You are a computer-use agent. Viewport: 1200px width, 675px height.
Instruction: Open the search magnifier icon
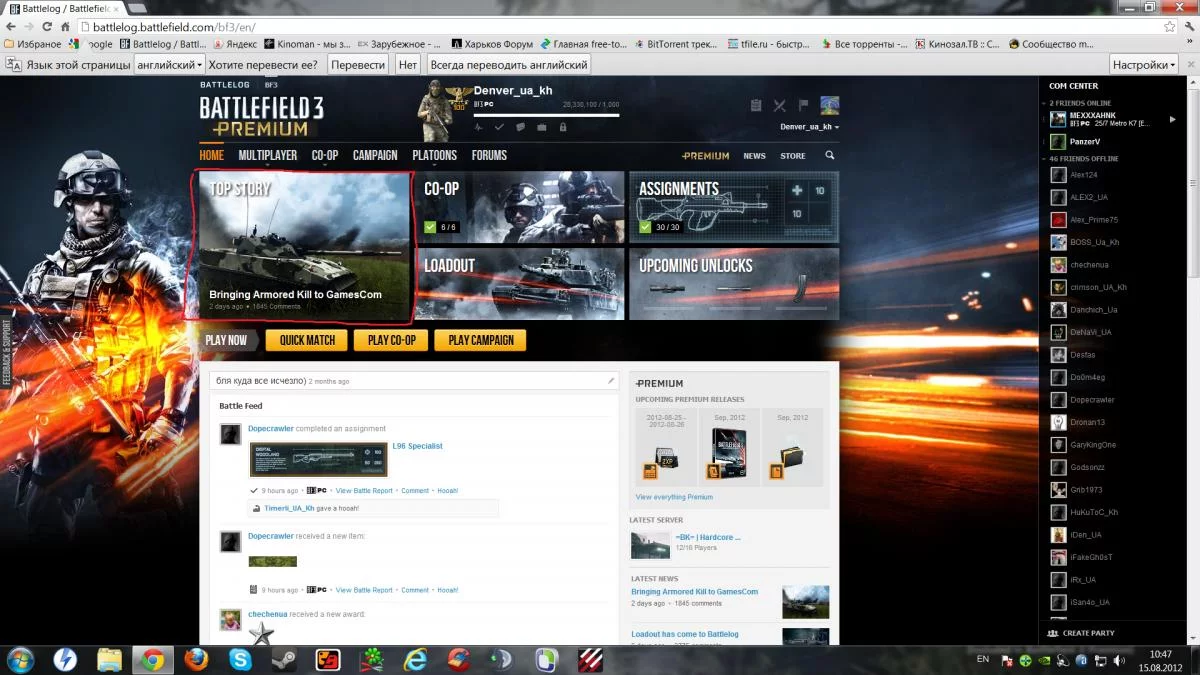tap(829, 156)
